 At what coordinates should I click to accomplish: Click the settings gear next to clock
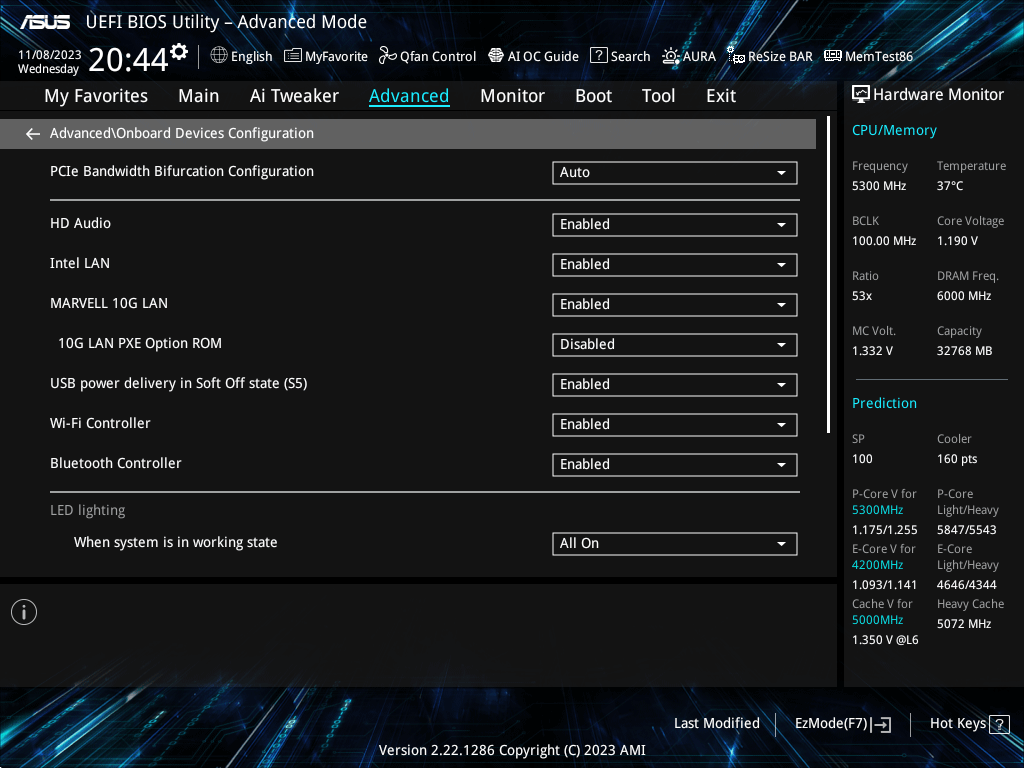tap(179, 52)
